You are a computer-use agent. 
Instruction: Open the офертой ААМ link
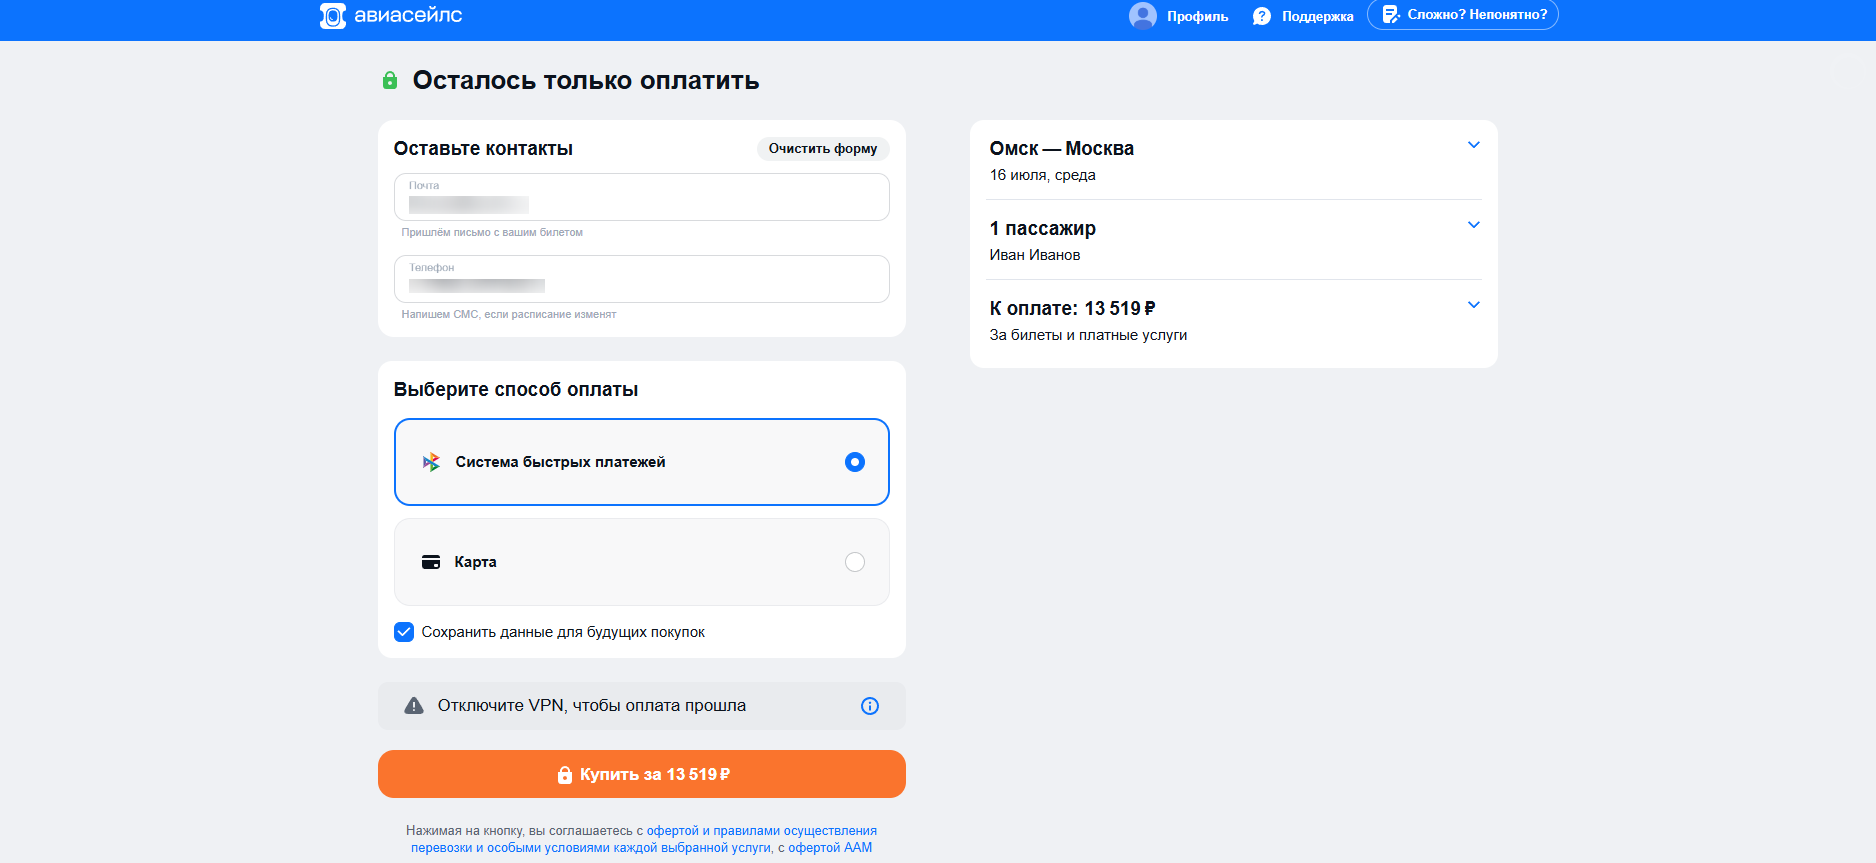coord(830,847)
